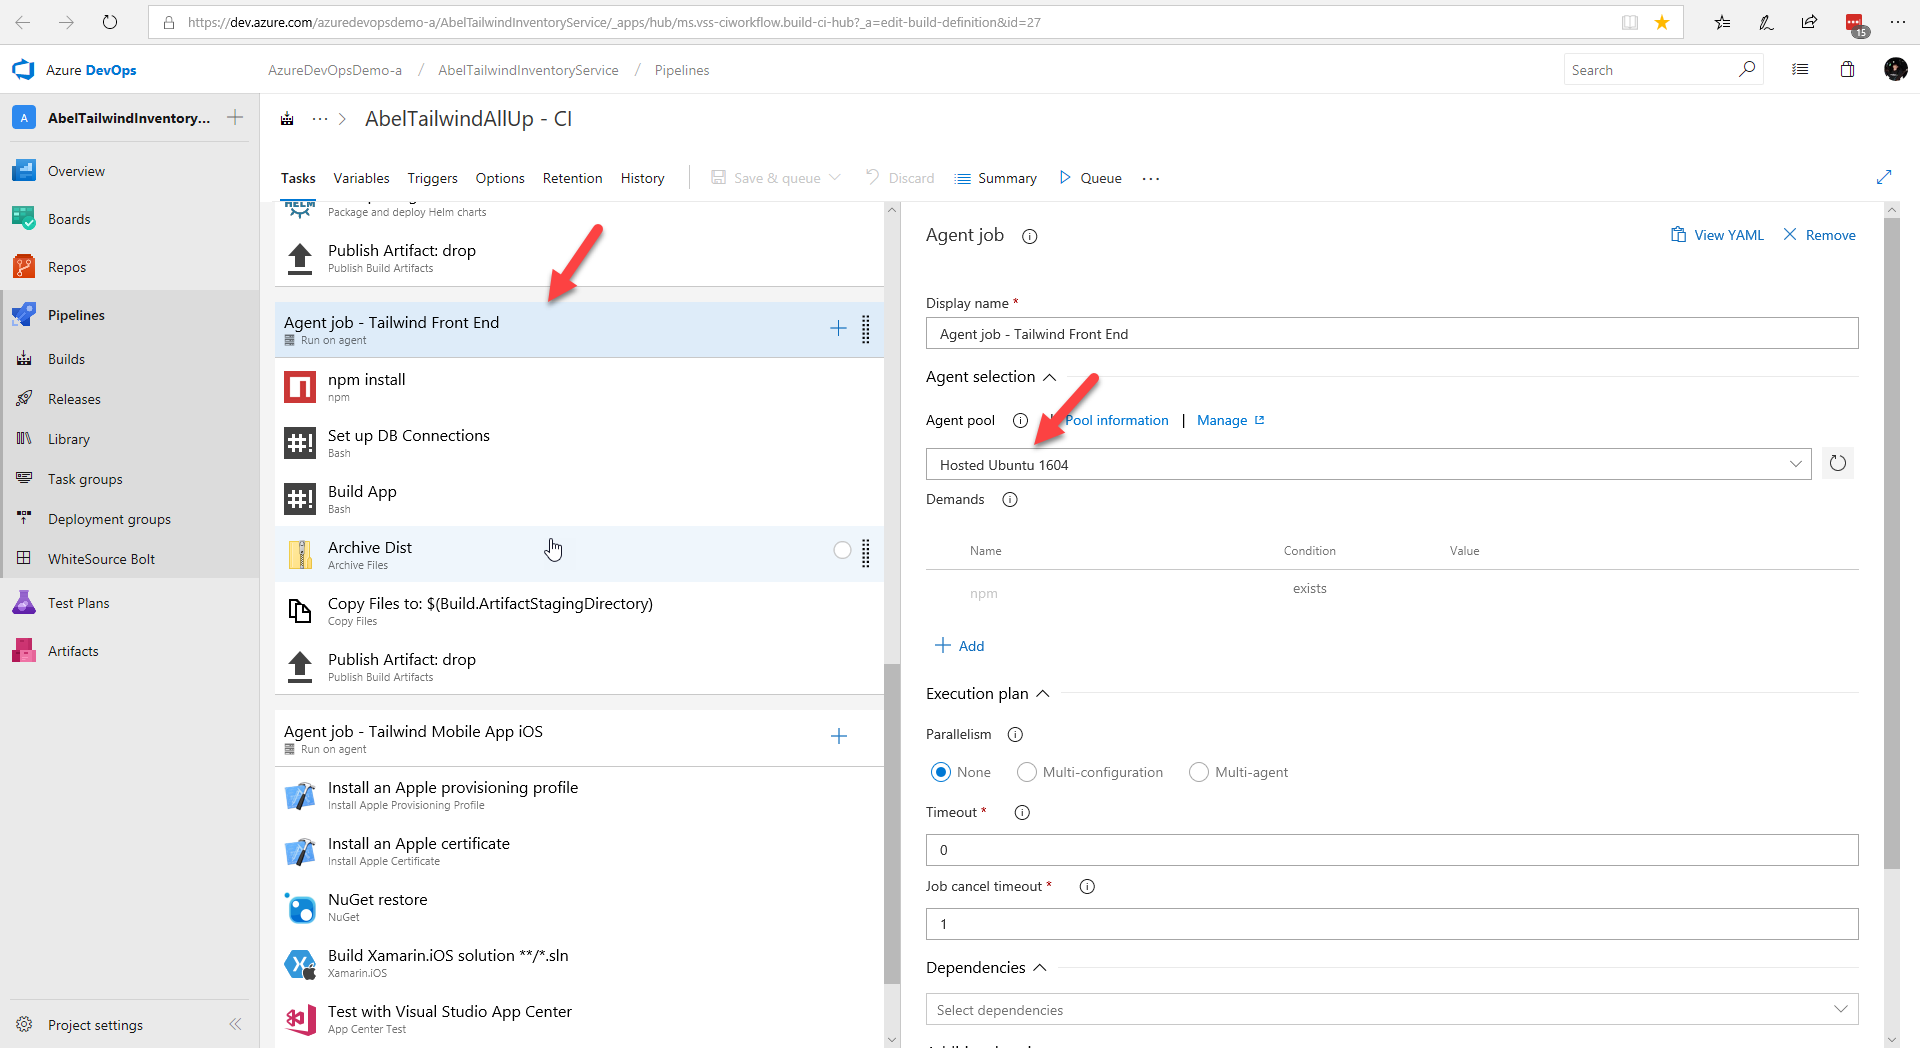Switch to the Variables tab

pos(361,178)
